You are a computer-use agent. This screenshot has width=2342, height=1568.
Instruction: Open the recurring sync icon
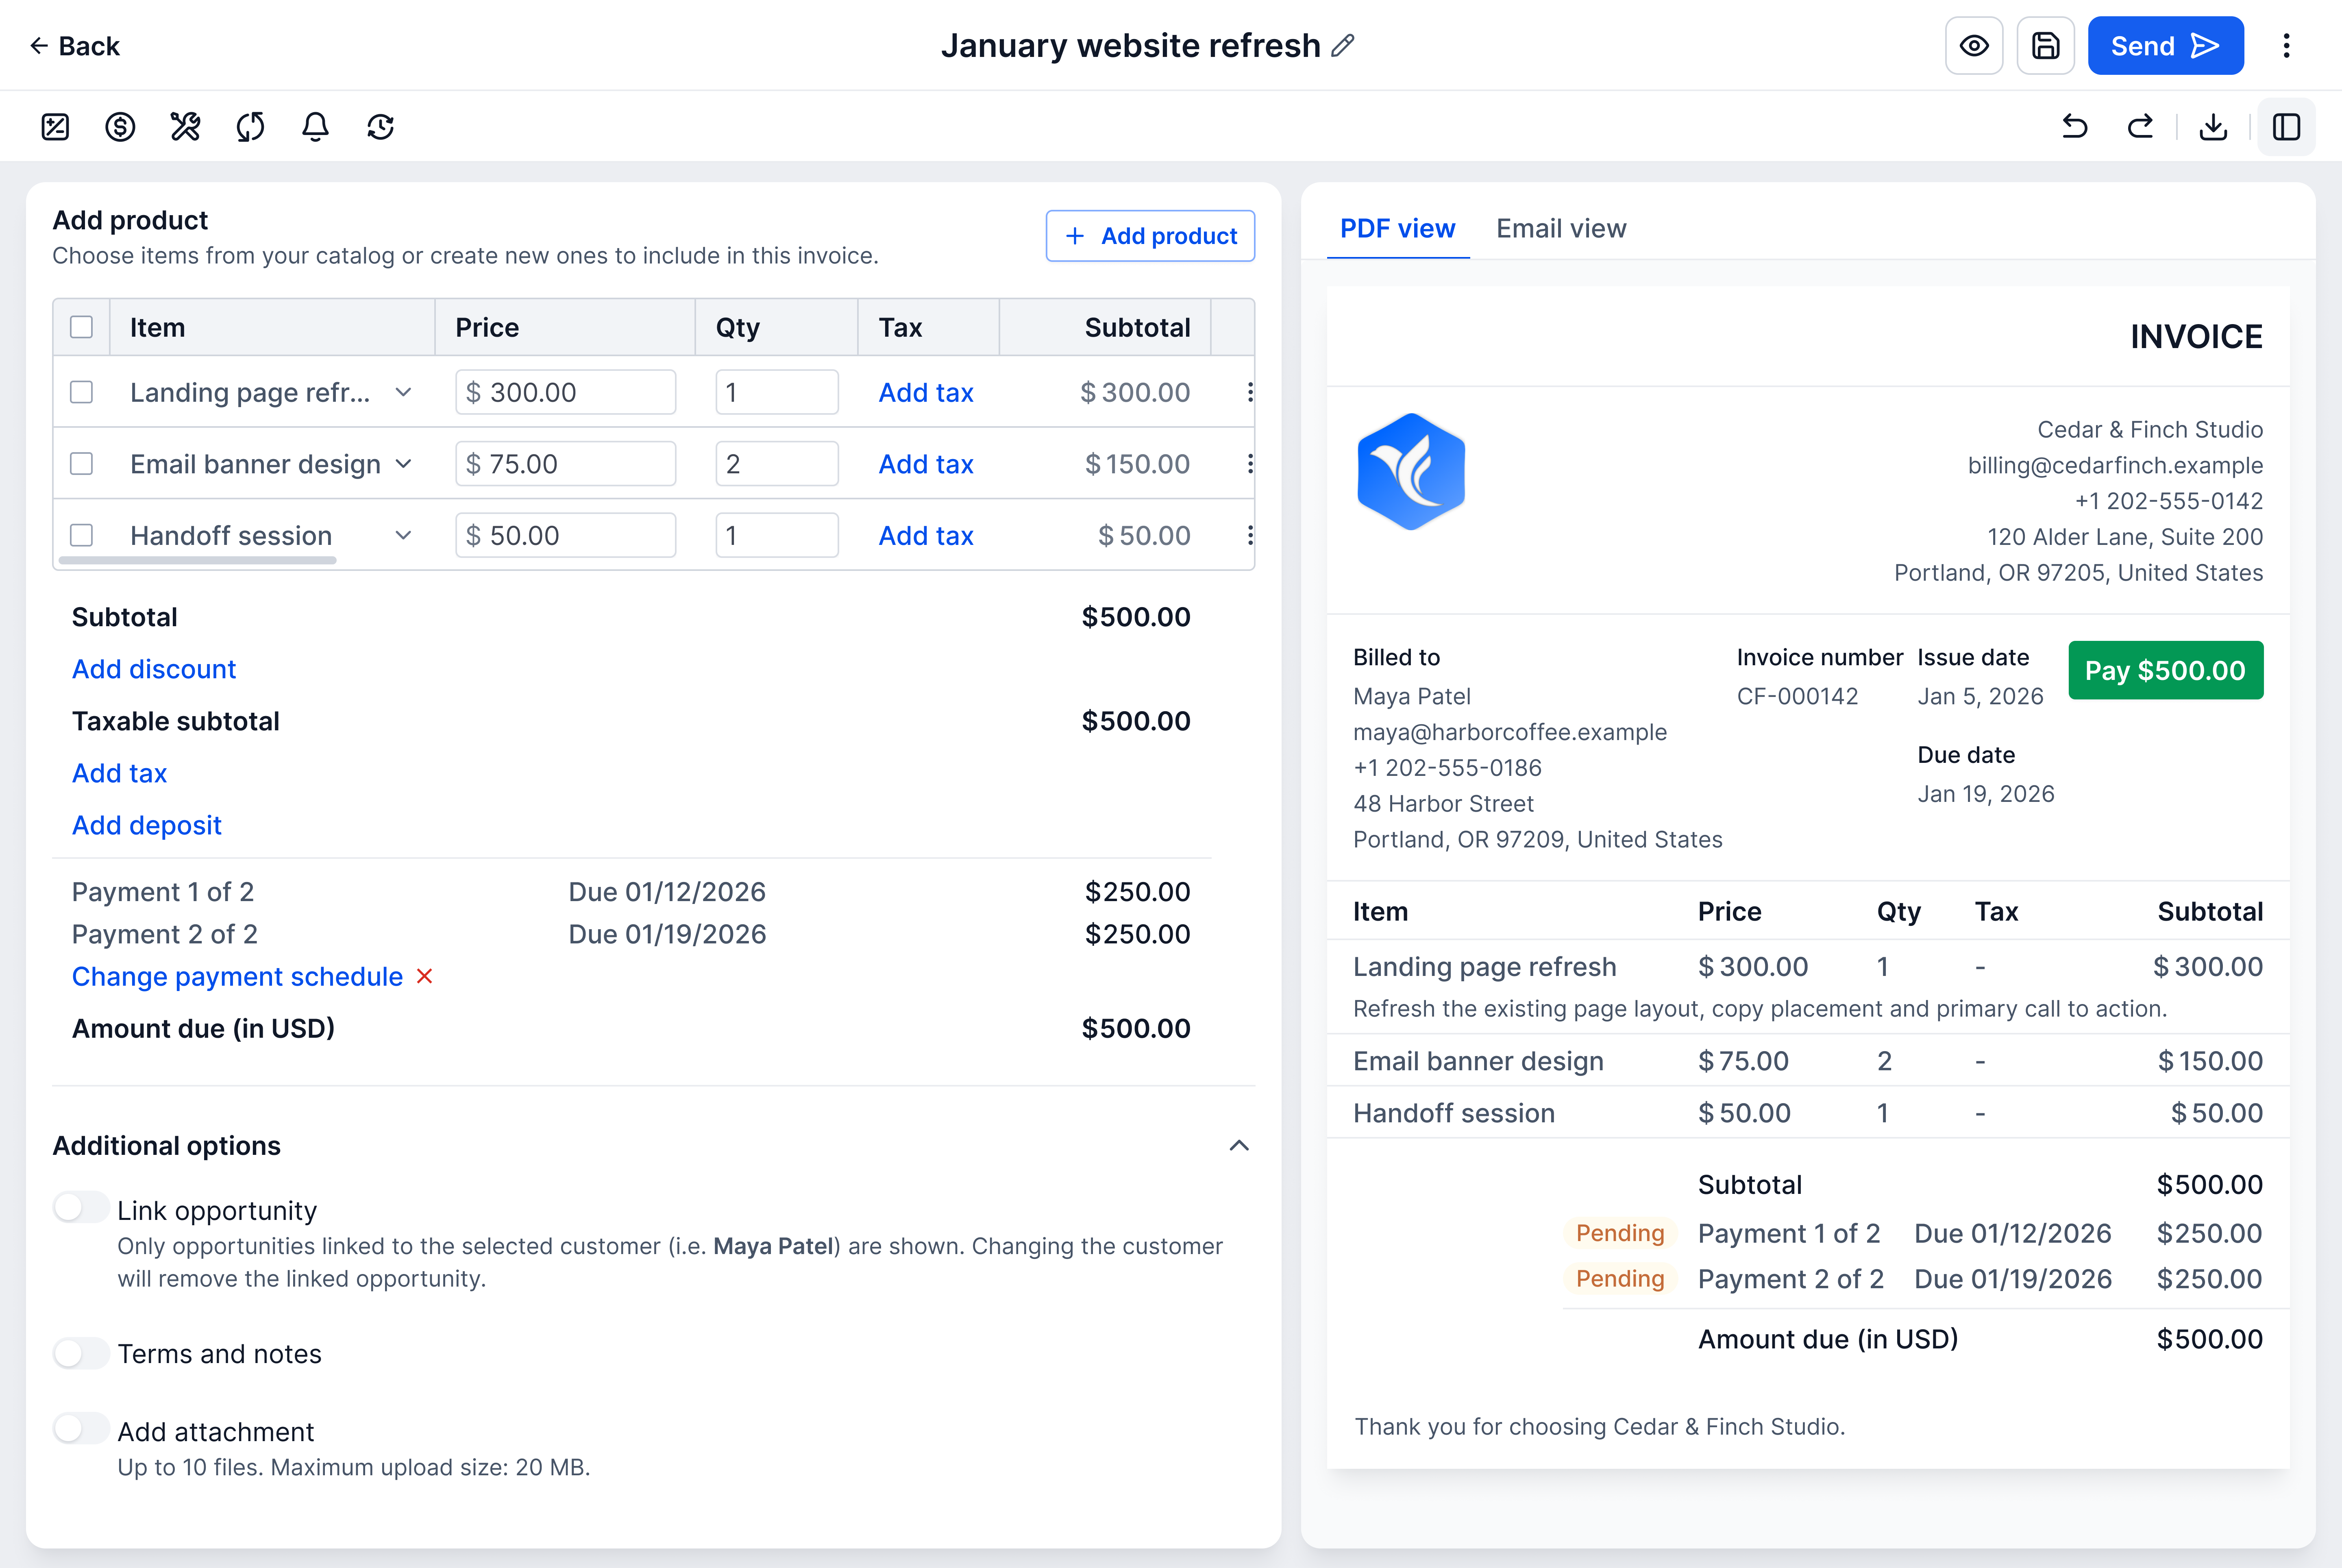click(250, 127)
